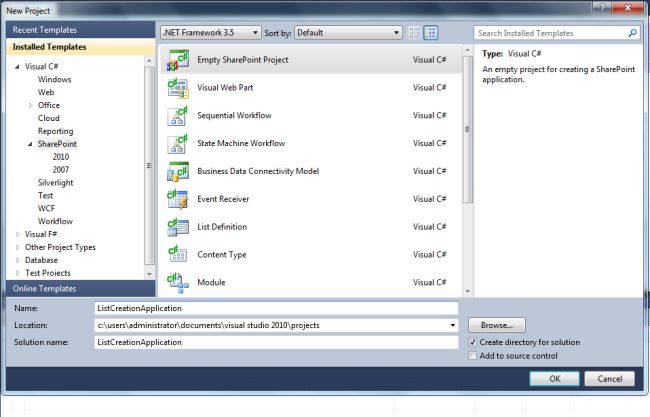650x417 pixels.
Task: Click into the Name field
Action: (276, 308)
